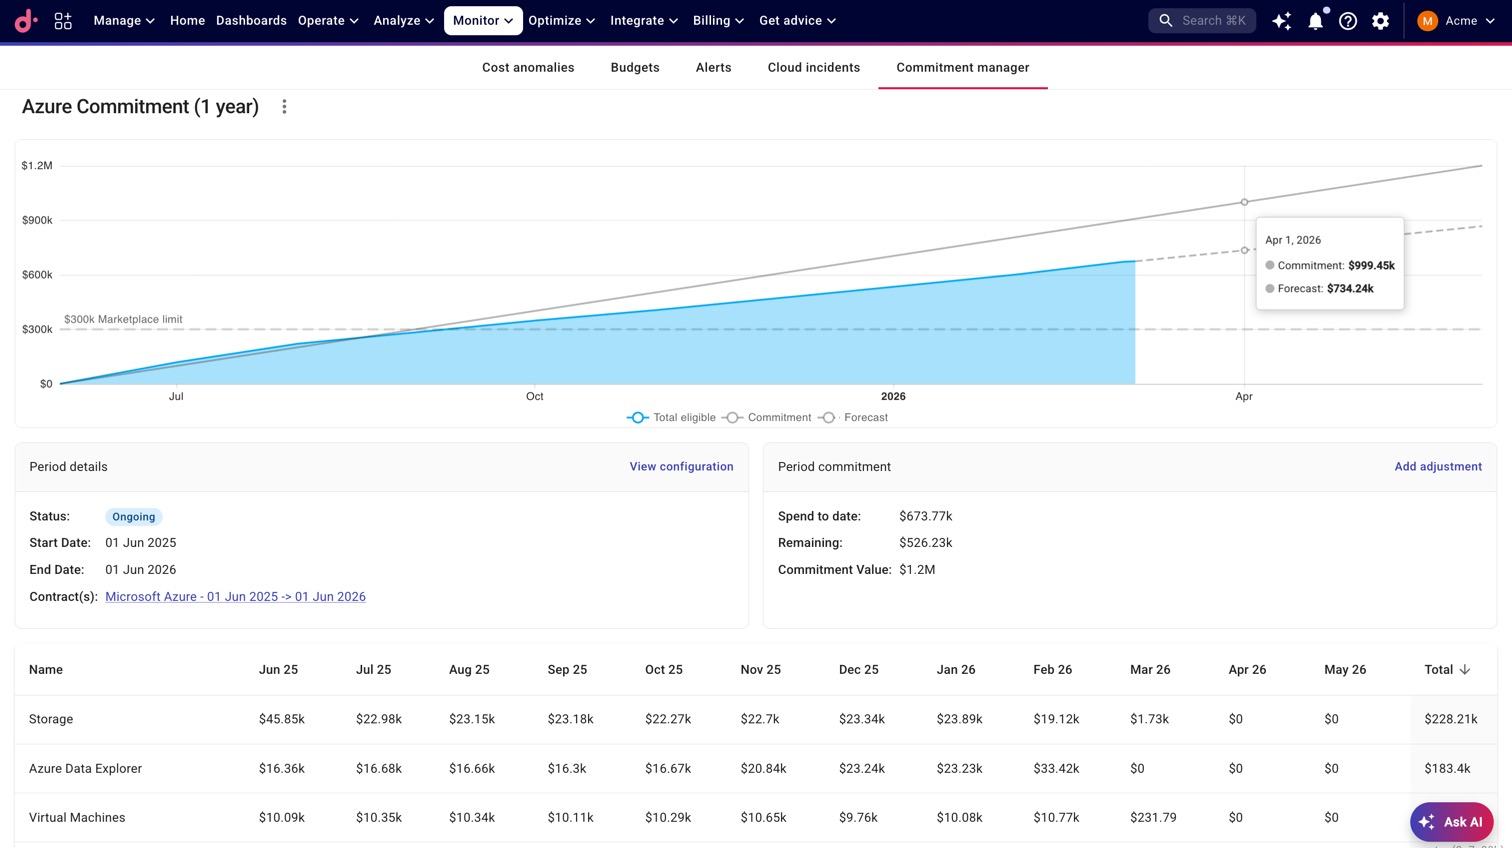This screenshot has width=1512, height=848.
Task: Switch to the Budgets tab
Action: pyautogui.click(x=635, y=68)
